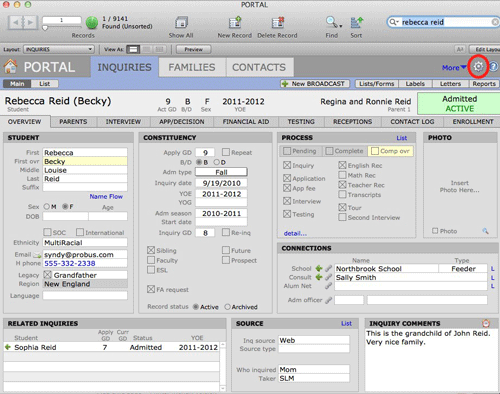Click the photo magnifier icon

click(x=485, y=231)
